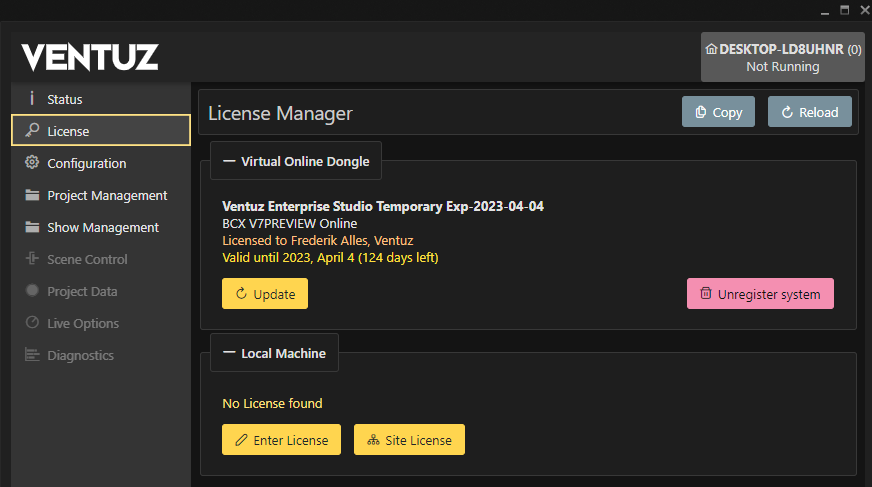
Task: Update the Virtual Online Dongle license
Action: click(x=265, y=294)
